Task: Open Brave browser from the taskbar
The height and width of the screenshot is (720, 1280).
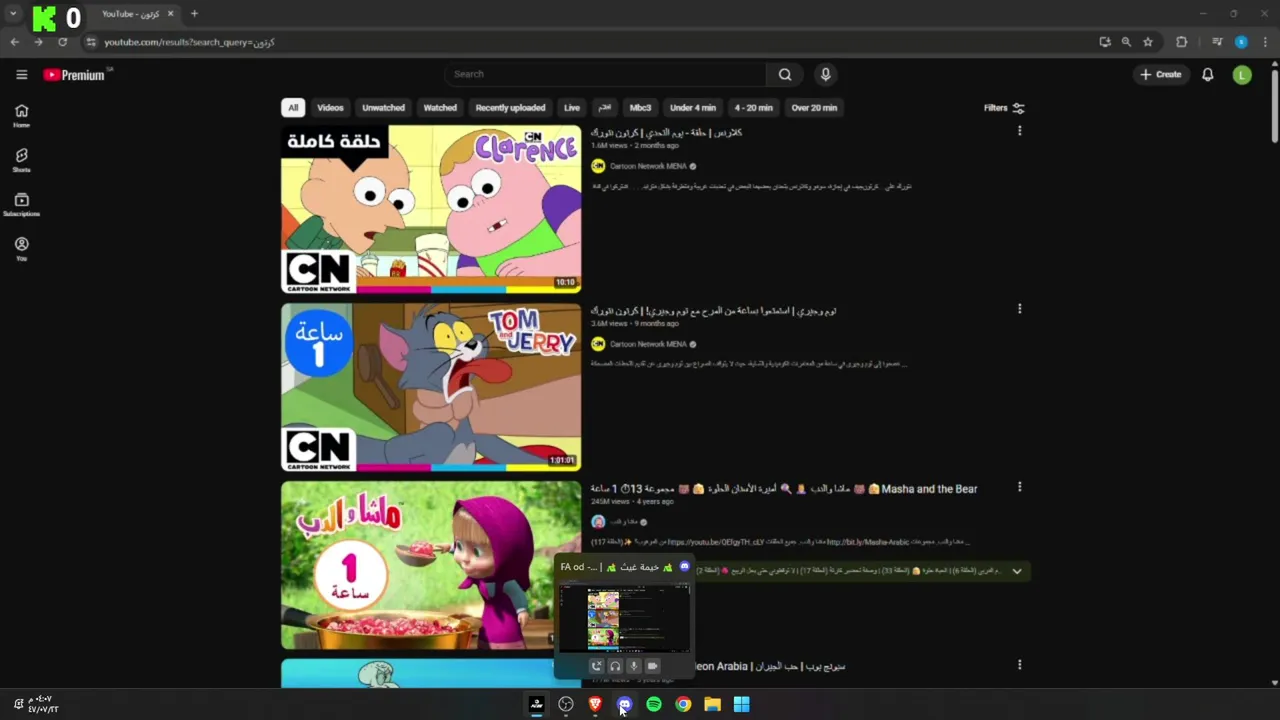Action: 595,704
